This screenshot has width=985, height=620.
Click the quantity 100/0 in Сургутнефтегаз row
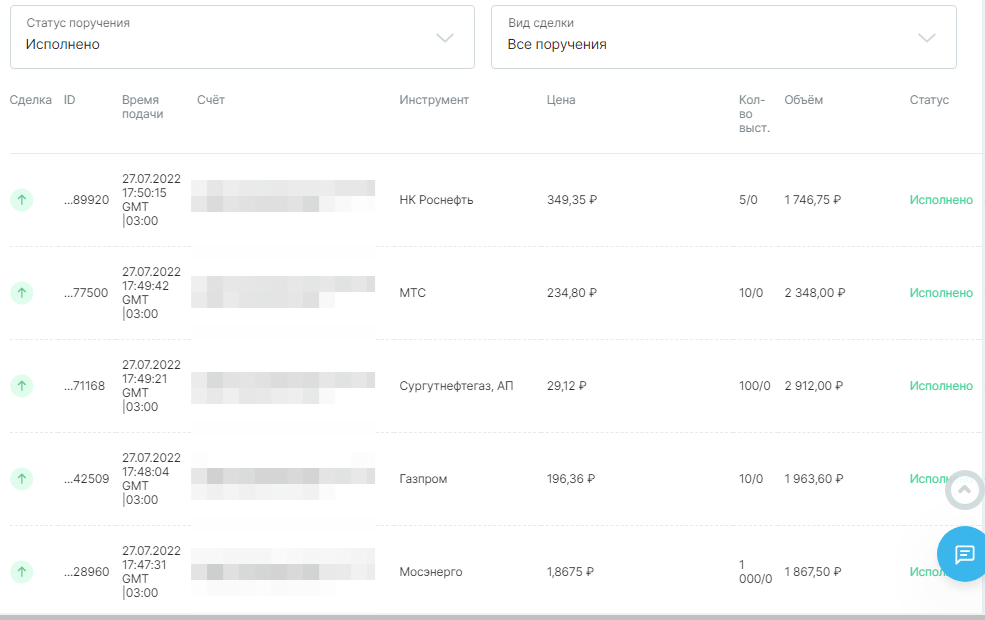tap(754, 386)
